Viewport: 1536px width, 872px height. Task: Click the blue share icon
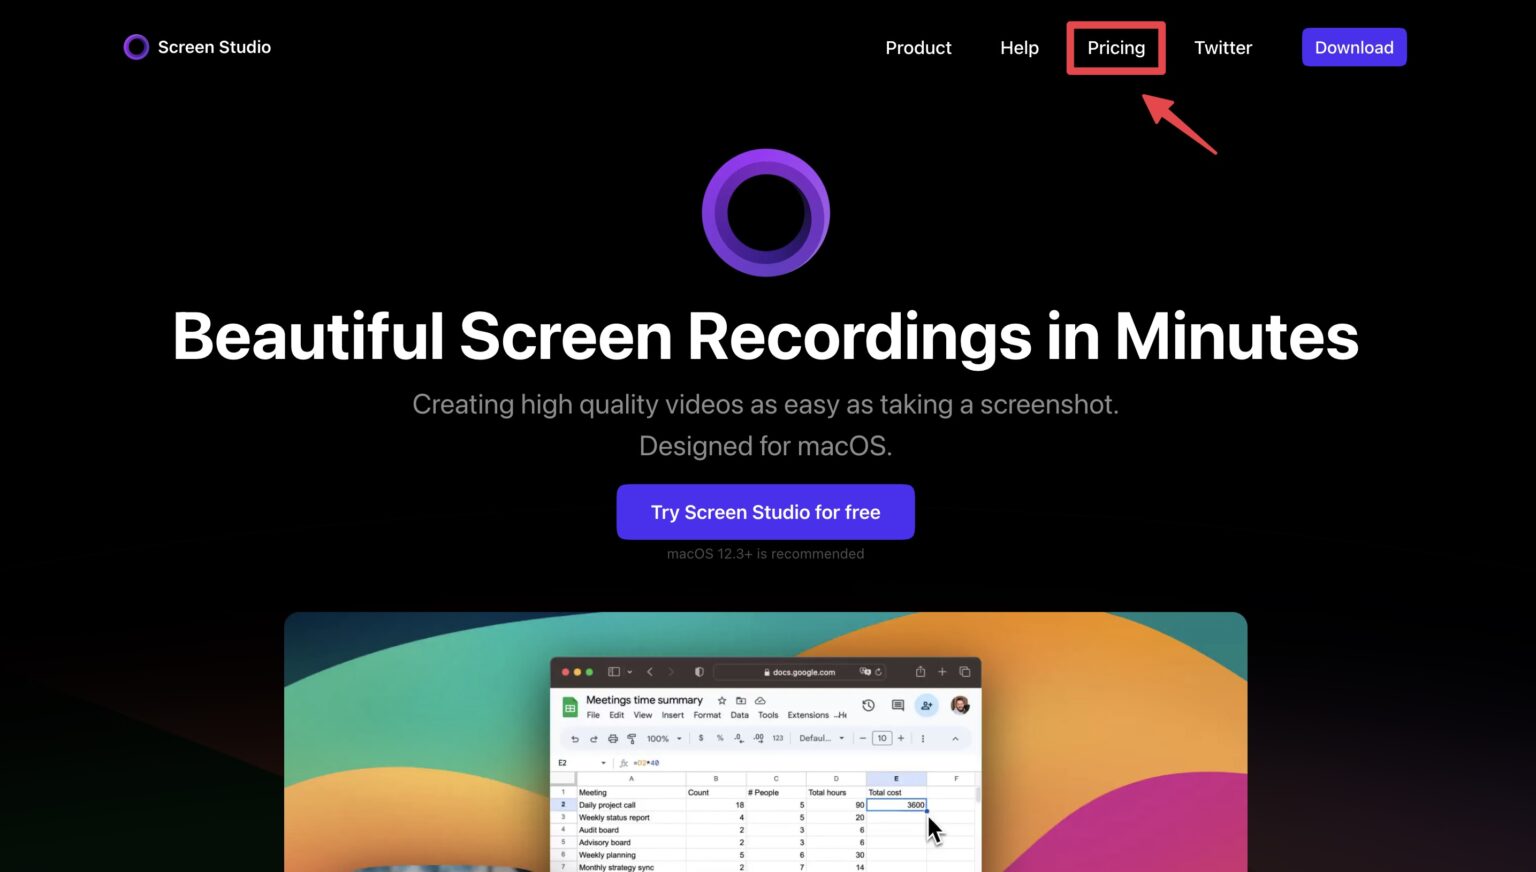pos(927,706)
